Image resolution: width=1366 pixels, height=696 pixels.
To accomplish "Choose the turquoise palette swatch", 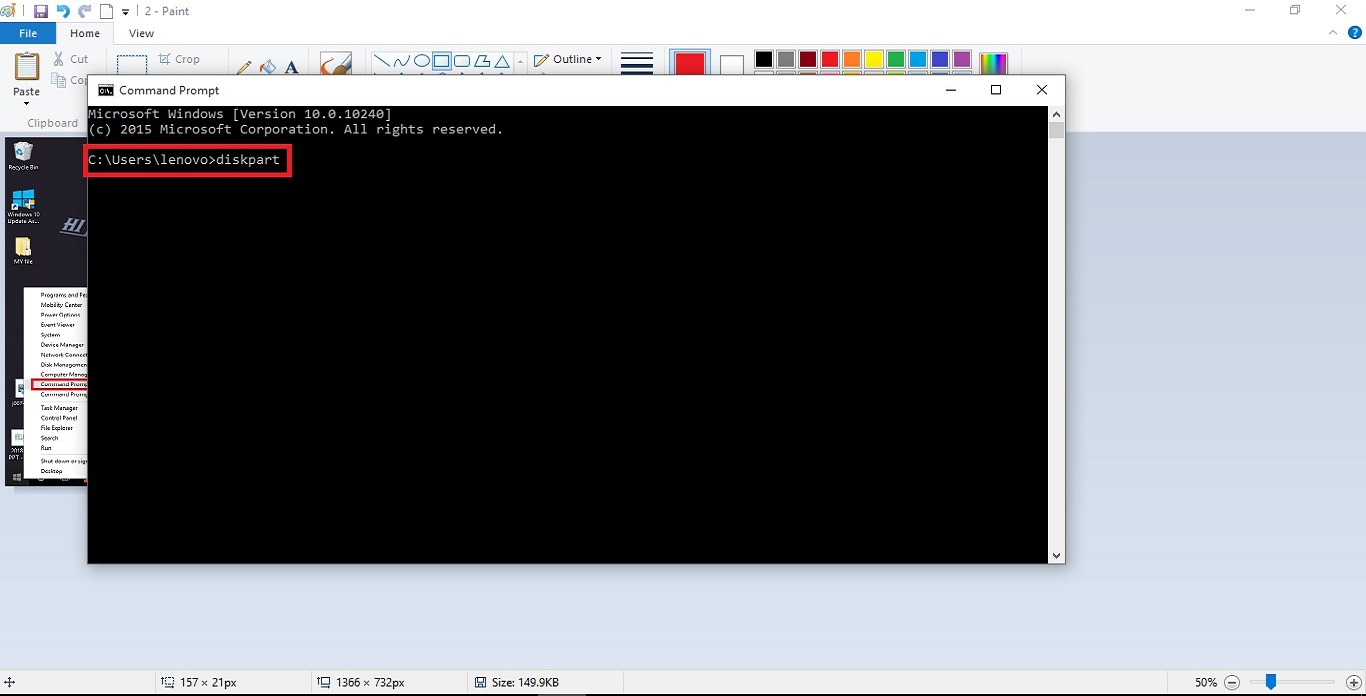I will (x=918, y=60).
